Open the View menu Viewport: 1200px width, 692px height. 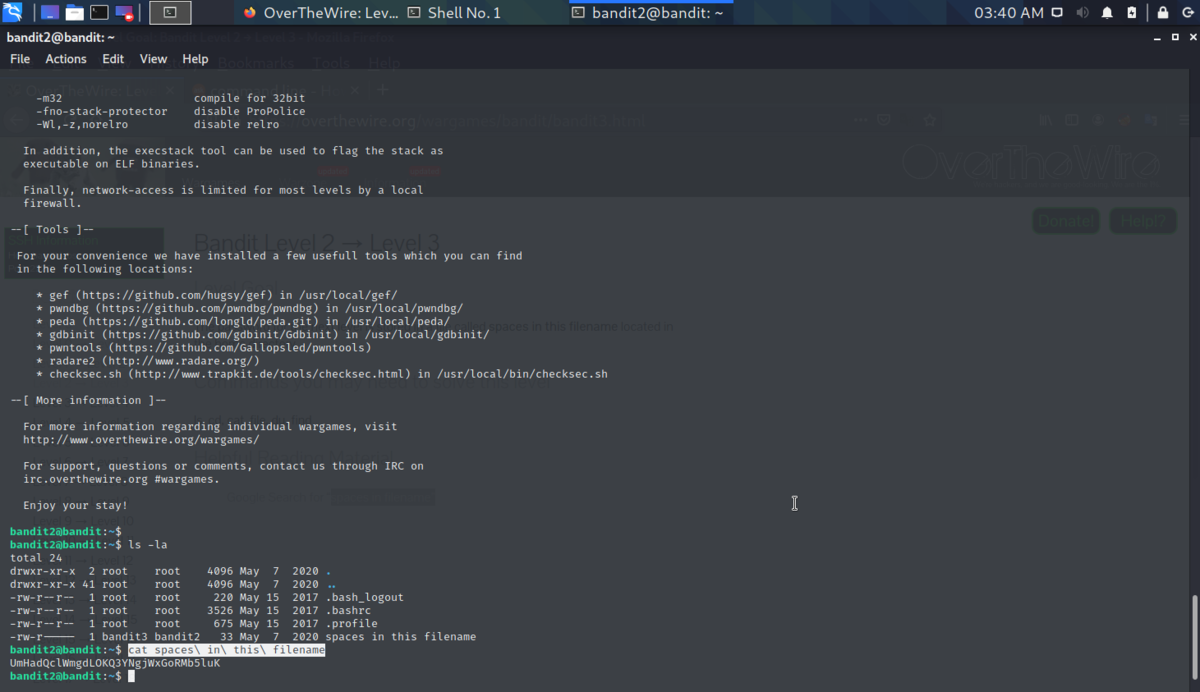pos(153,59)
